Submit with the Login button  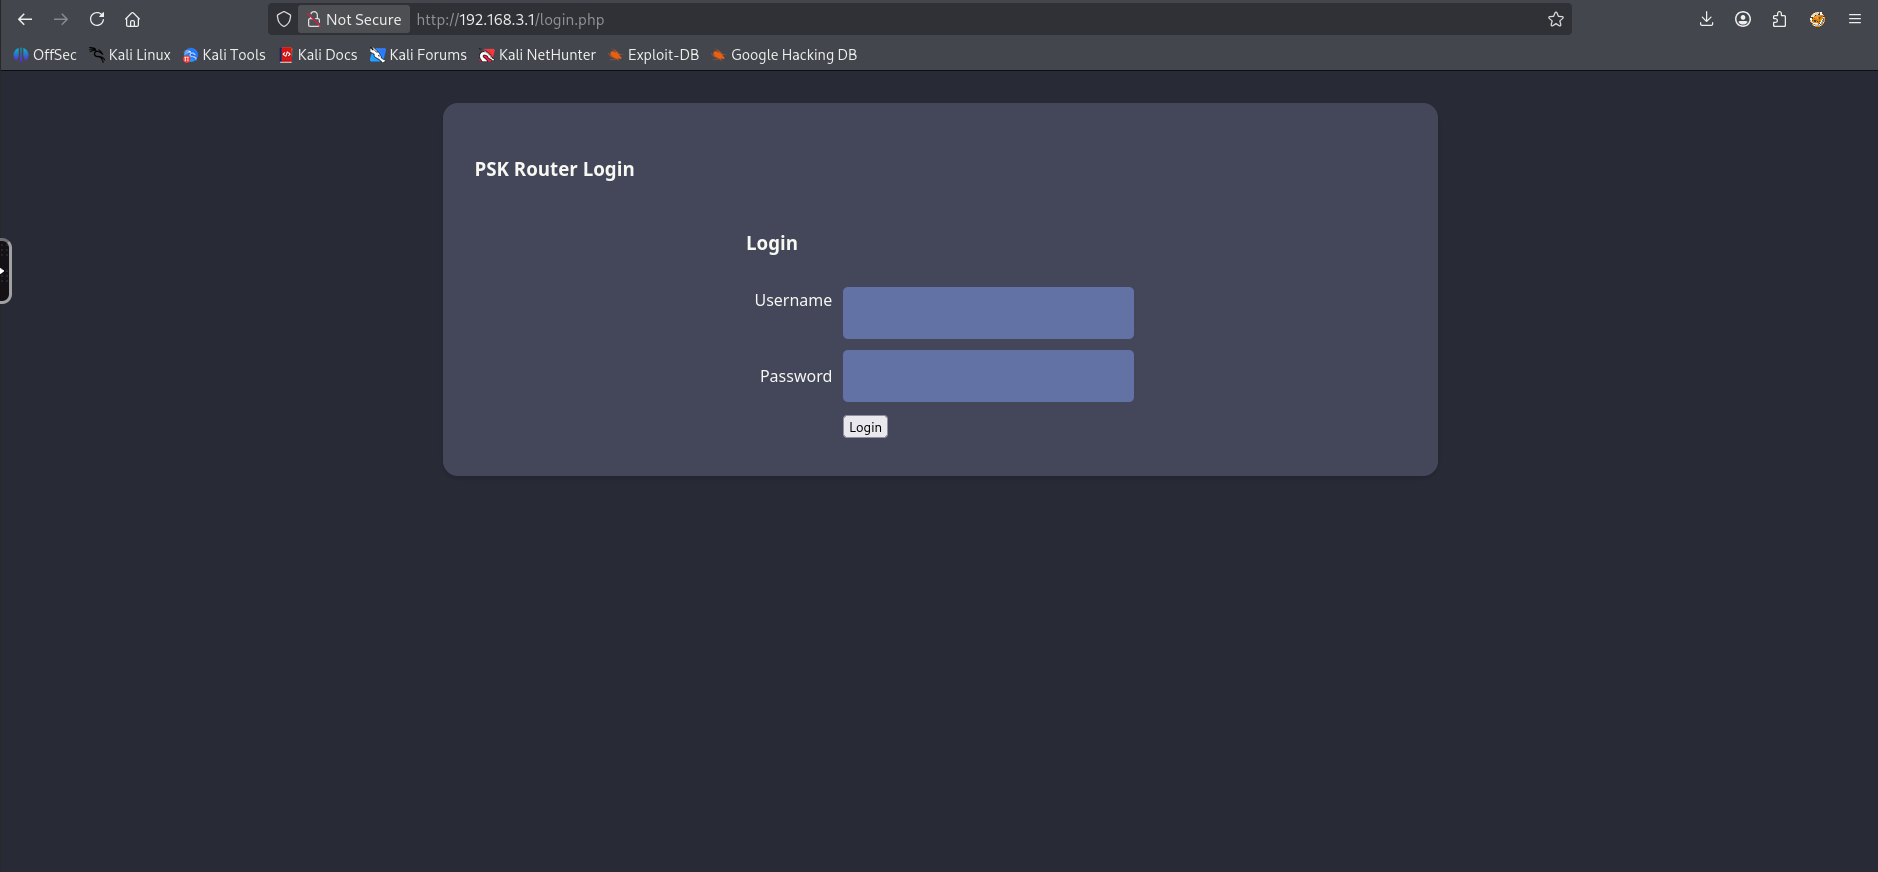tap(865, 427)
